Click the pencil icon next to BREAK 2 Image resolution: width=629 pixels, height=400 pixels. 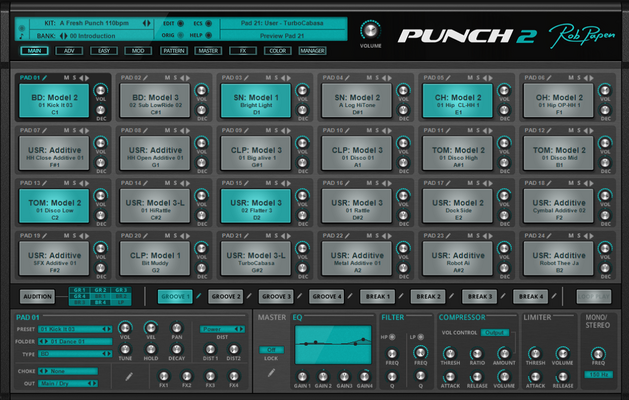(452, 296)
